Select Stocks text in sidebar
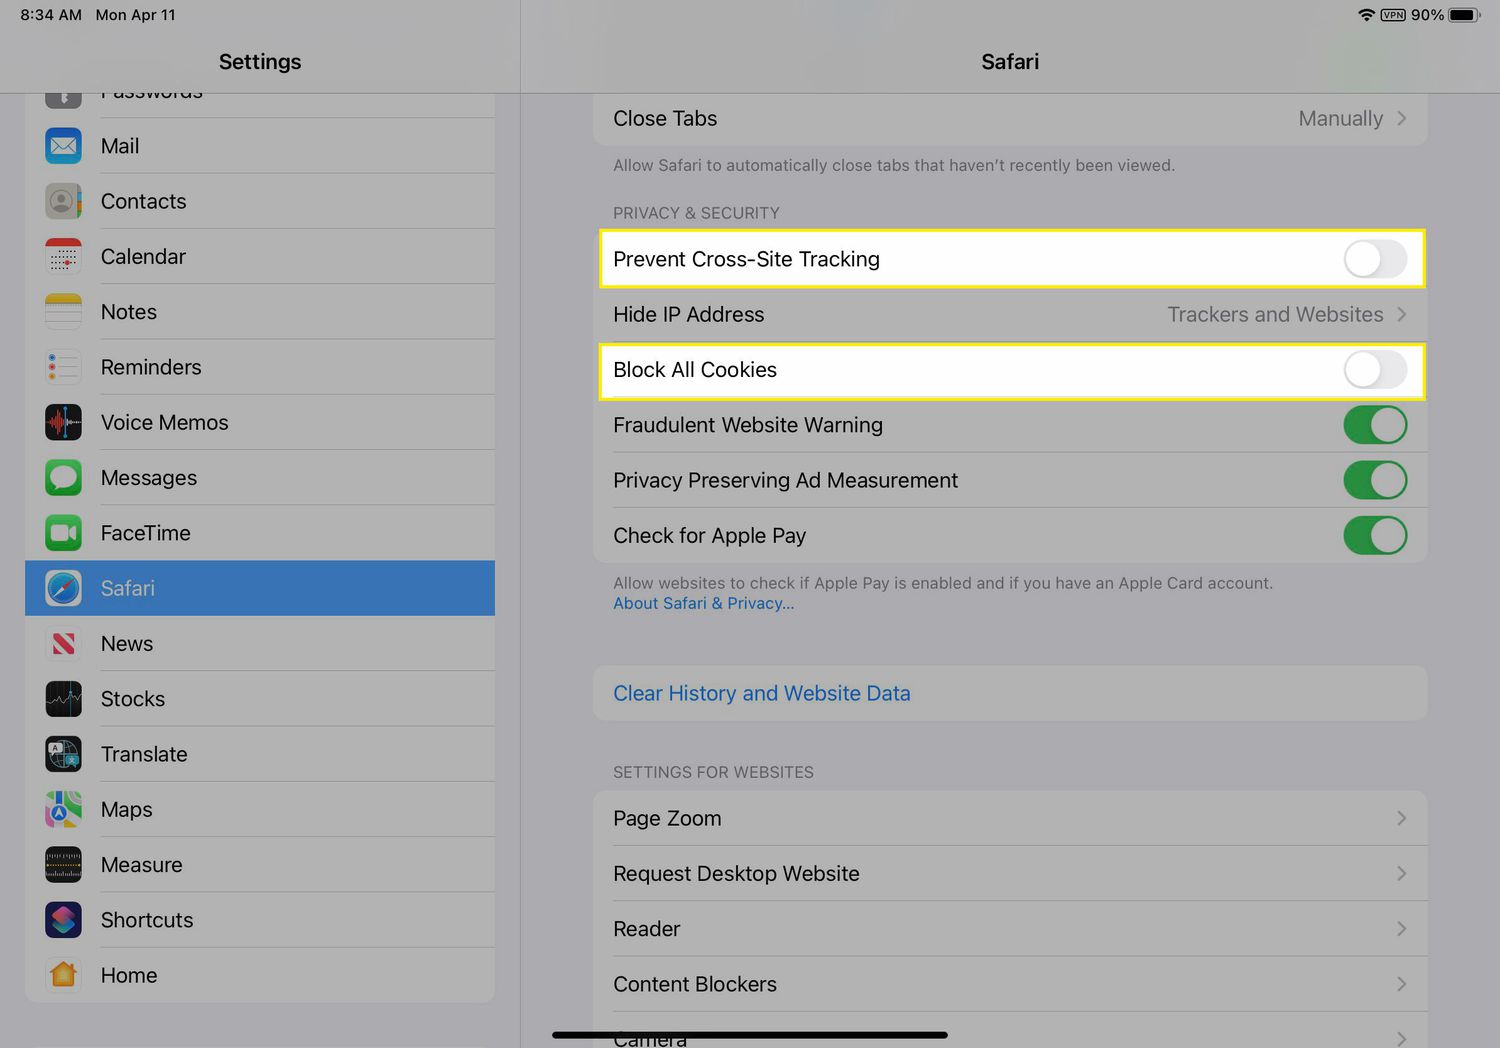Screen dimensions: 1500x1048 pos(133,699)
